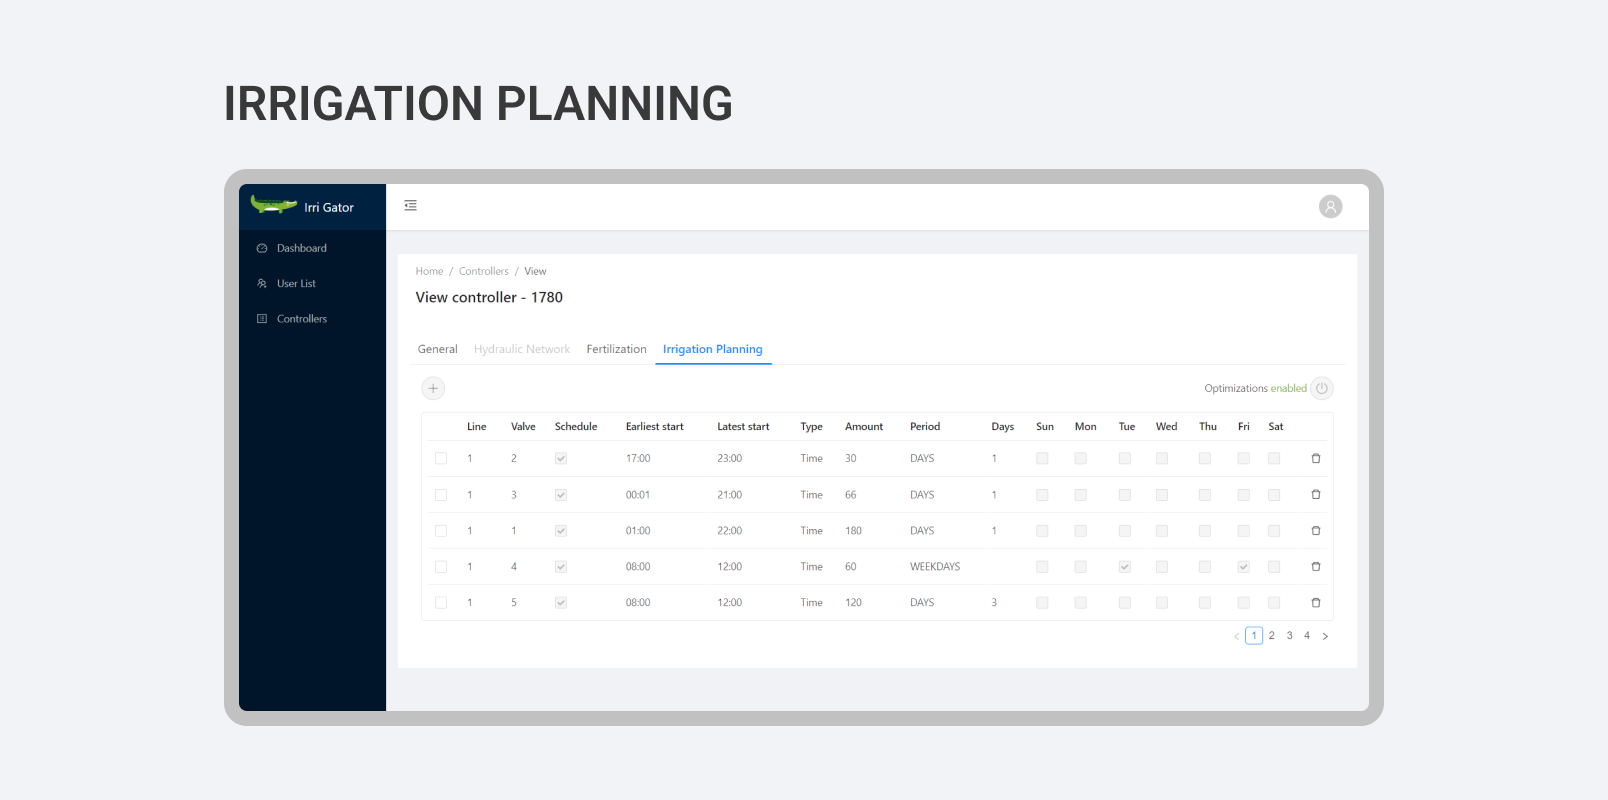The width and height of the screenshot is (1608, 800).
Task: Toggle Wed checkbox in amount 180 row
Action: point(1162,530)
